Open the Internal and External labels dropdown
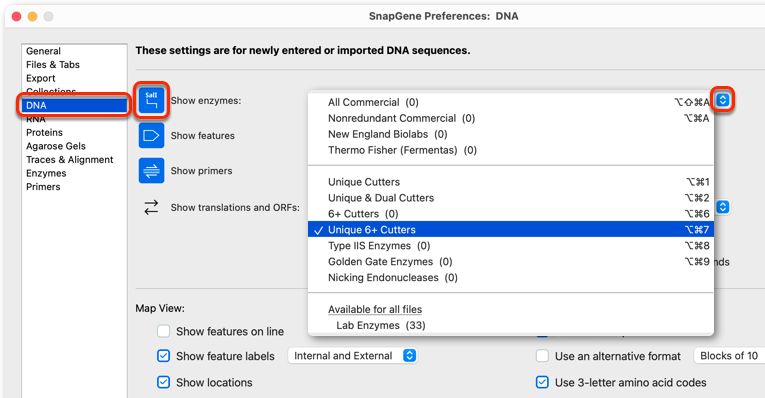The width and height of the screenshot is (765, 398). click(353, 356)
